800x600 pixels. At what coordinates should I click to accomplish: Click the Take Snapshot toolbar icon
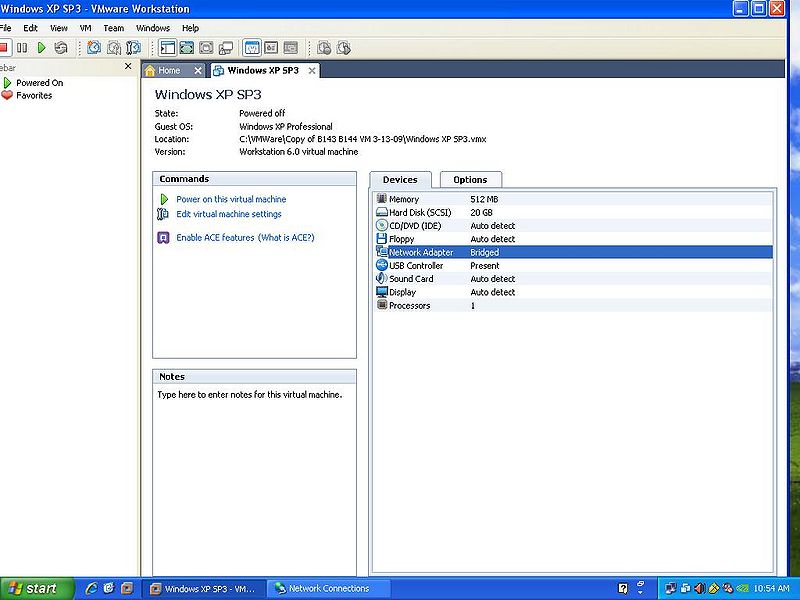tap(94, 48)
